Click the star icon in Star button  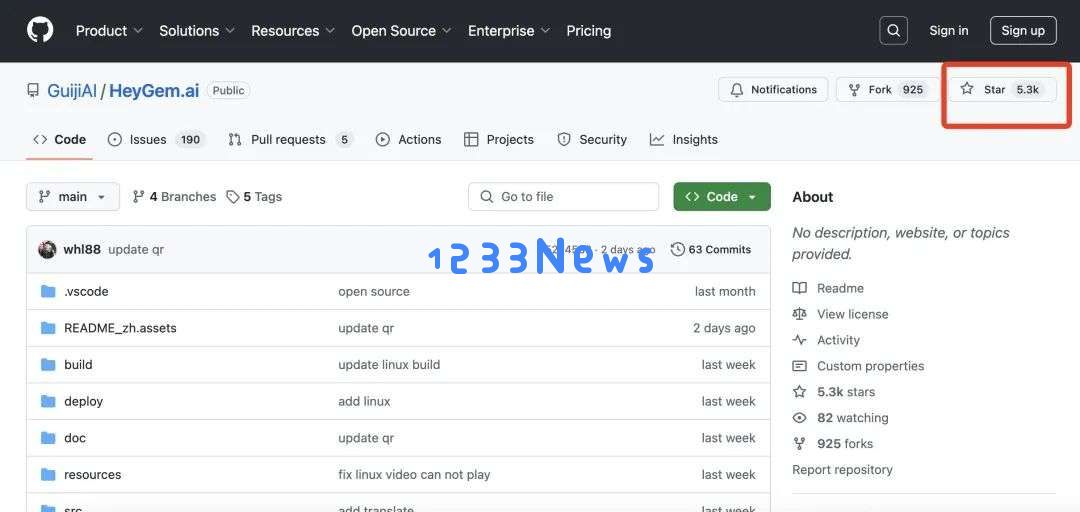coord(967,89)
